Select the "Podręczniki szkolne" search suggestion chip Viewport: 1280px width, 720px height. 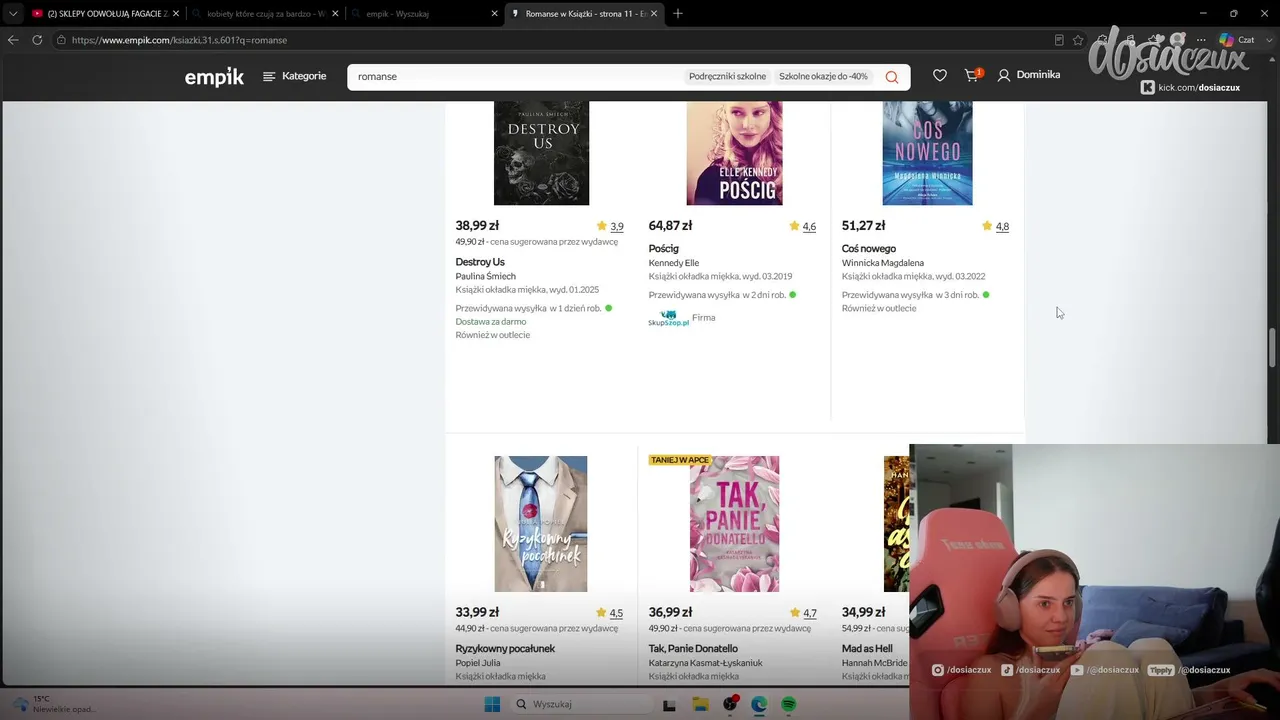click(727, 77)
